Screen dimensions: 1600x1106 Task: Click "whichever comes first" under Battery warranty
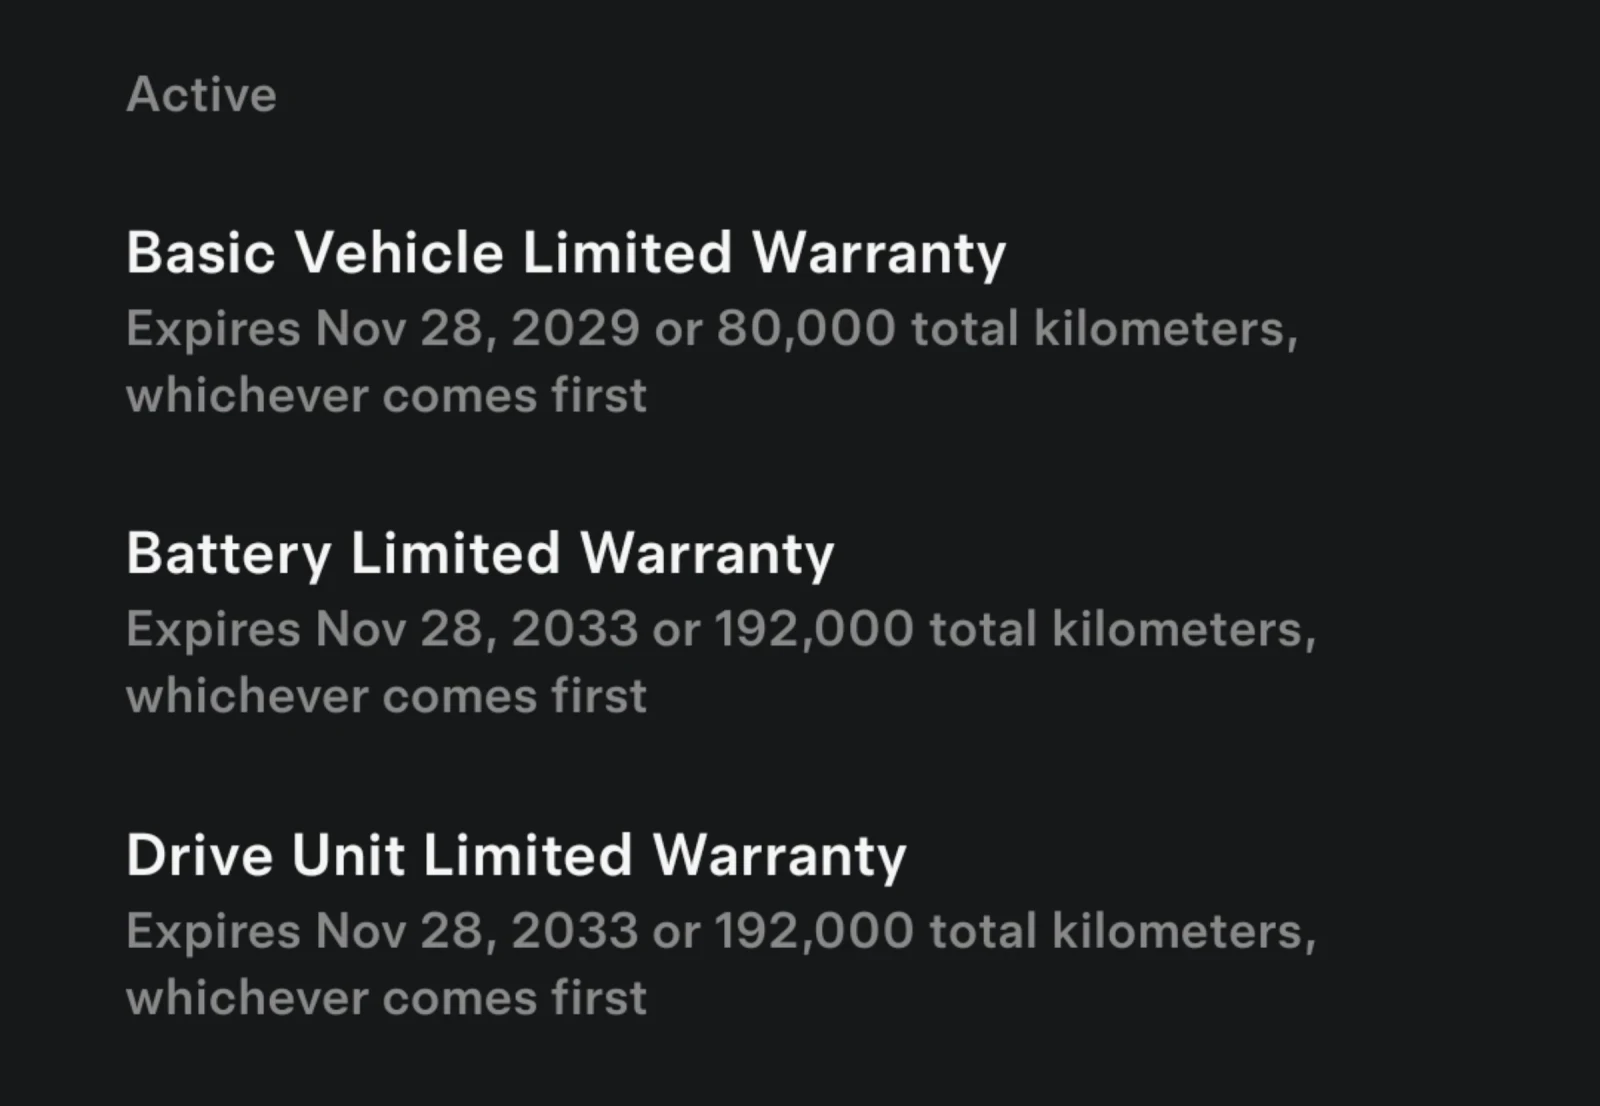point(386,697)
